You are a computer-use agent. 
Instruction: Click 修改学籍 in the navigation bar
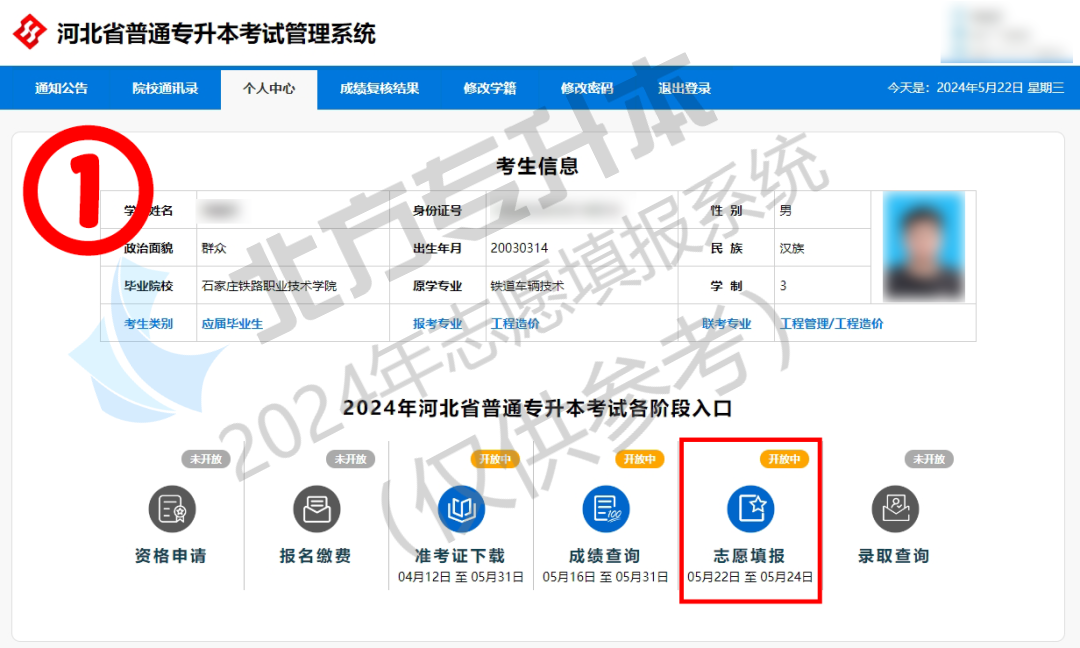pos(490,89)
